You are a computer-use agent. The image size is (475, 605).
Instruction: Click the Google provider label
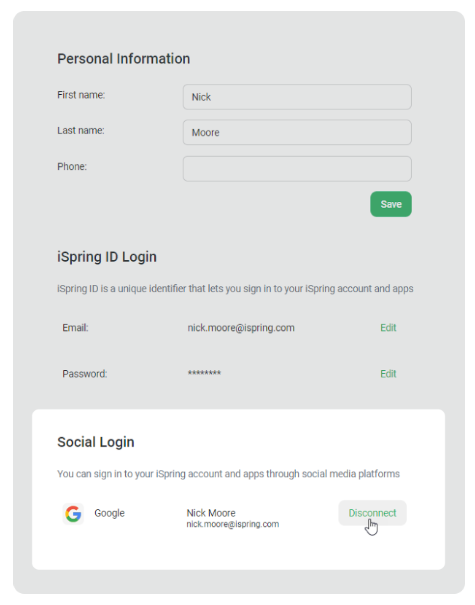[x=110, y=513]
